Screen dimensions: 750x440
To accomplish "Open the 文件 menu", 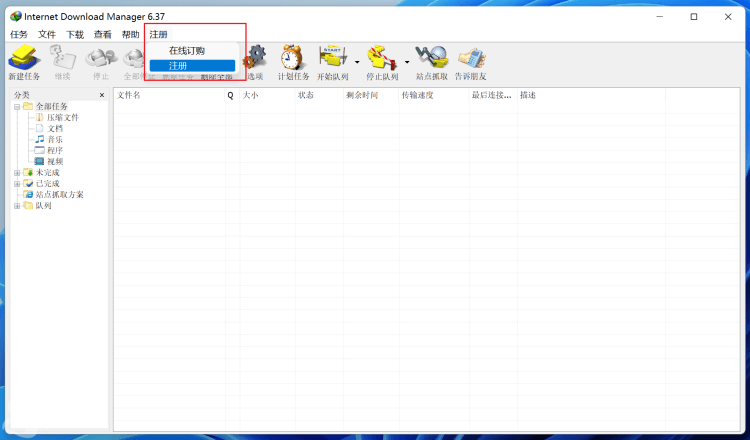I will point(47,34).
